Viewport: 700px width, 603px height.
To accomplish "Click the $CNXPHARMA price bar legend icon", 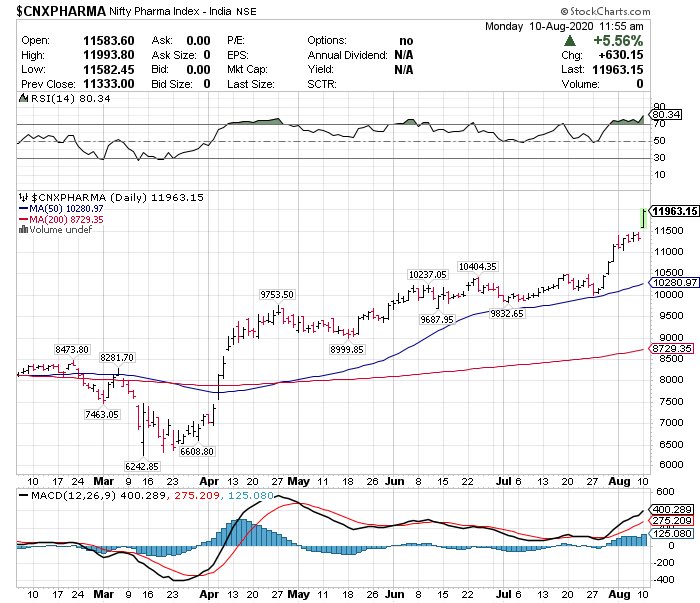I will point(23,197).
